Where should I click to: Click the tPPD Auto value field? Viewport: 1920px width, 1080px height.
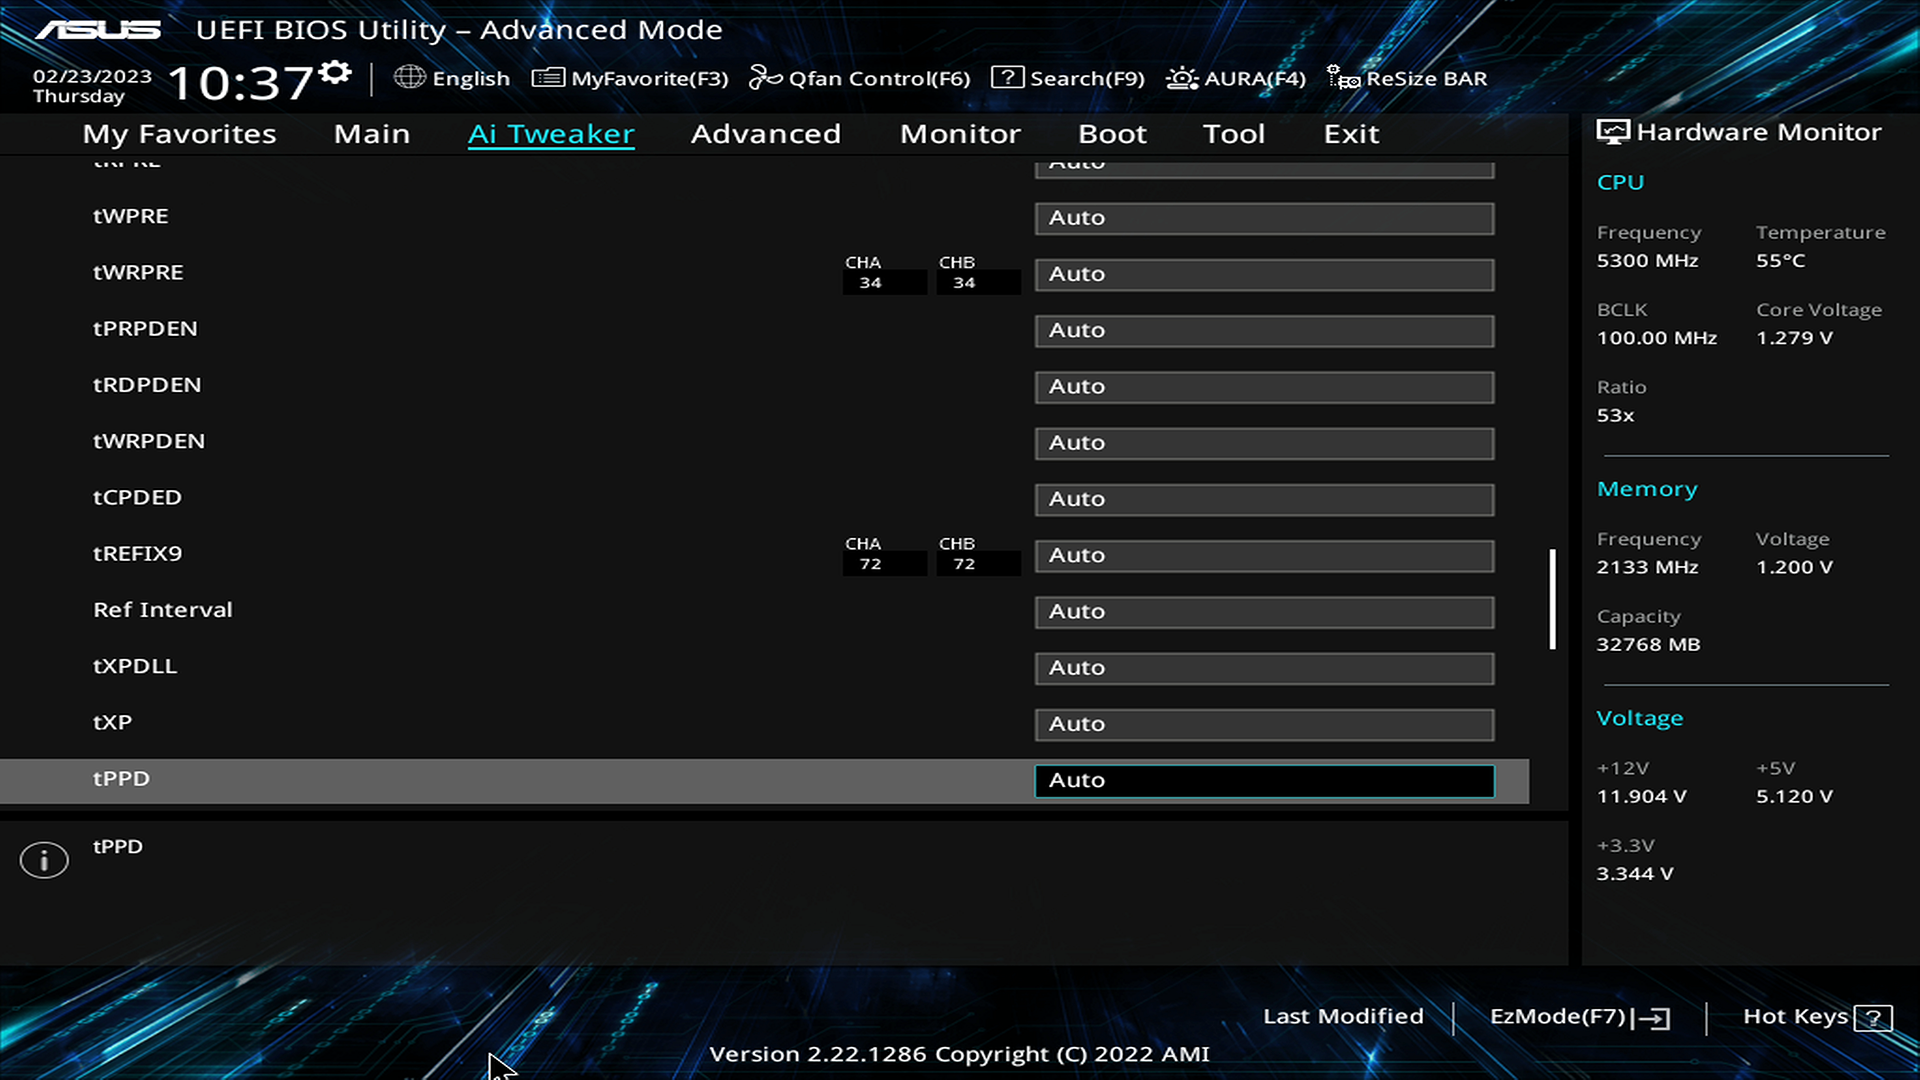pyautogui.click(x=1264, y=781)
